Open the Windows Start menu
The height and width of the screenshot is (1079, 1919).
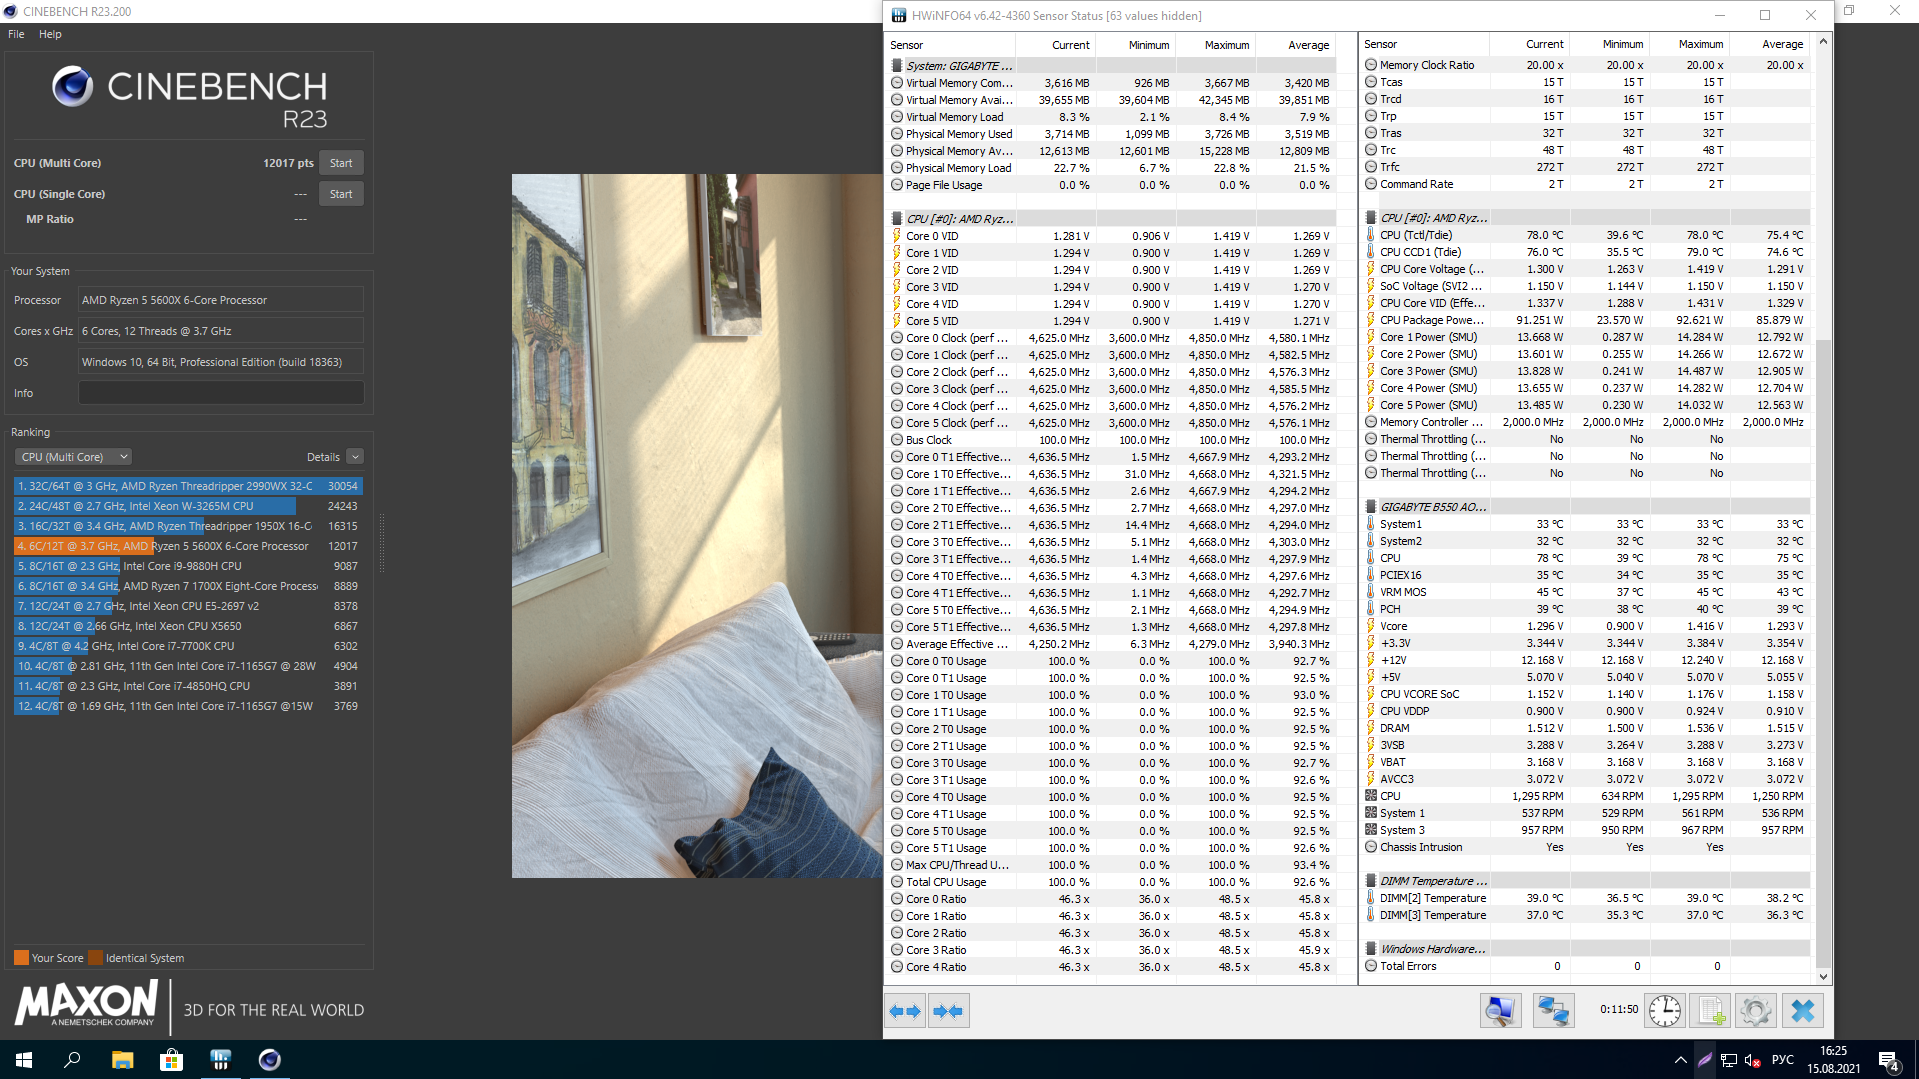[24, 1060]
